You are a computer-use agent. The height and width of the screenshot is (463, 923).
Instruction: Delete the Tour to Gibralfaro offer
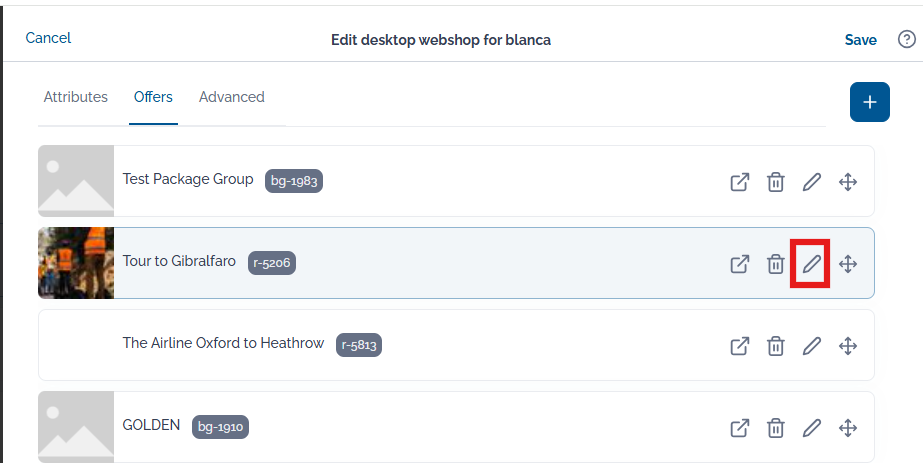coord(776,264)
